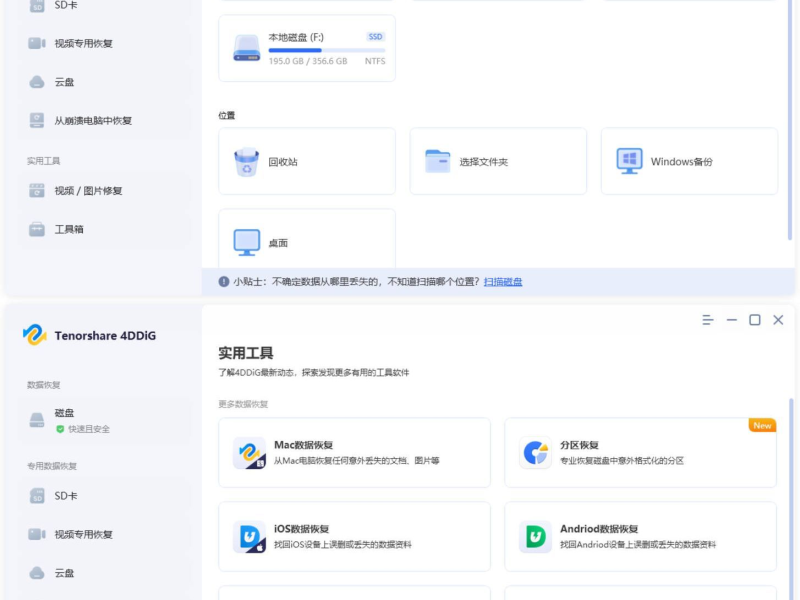The image size is (800, 600).
Task: Click cloud icon in lower window sidebar
Action: (37, 573)
